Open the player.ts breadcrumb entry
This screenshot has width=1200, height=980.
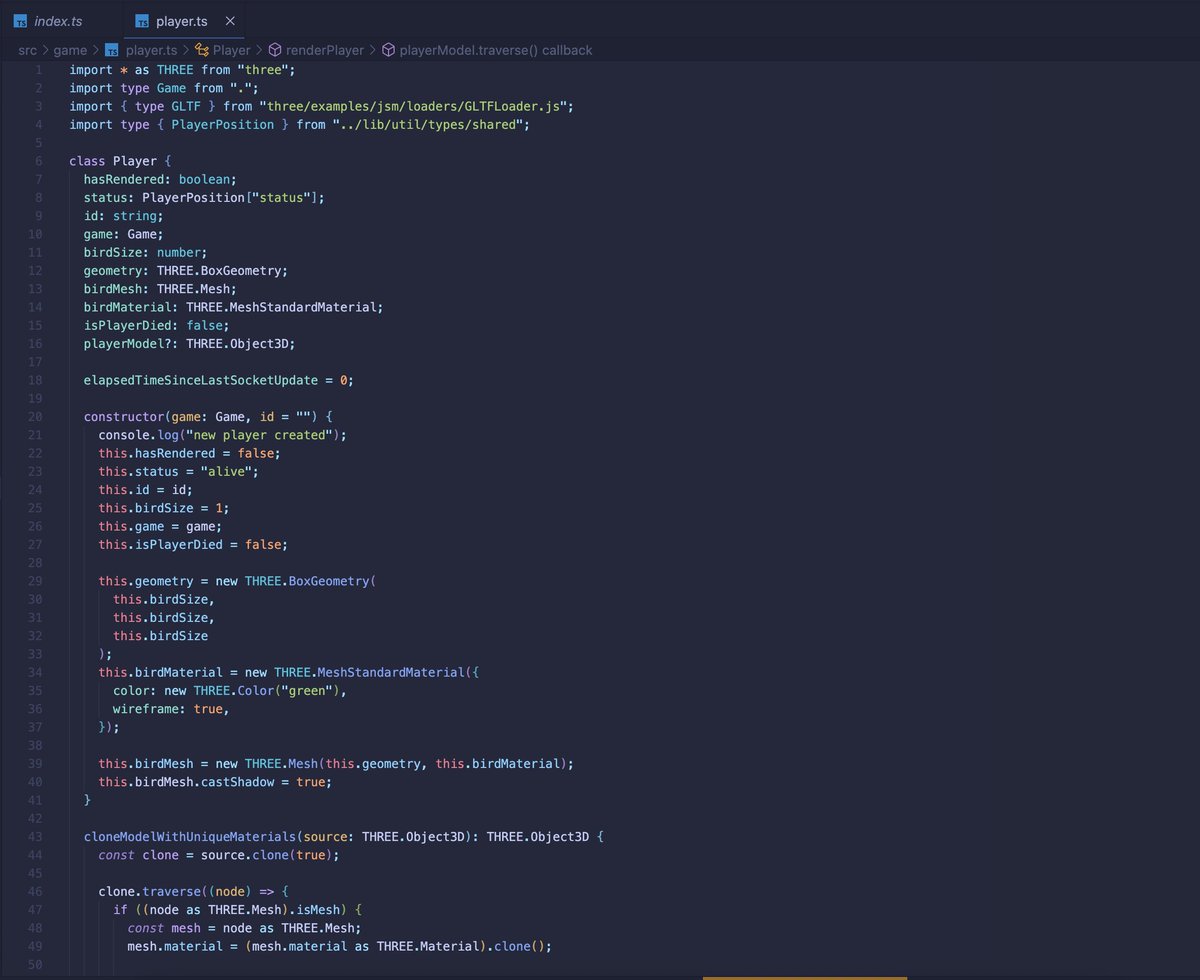tap(151, 50)
